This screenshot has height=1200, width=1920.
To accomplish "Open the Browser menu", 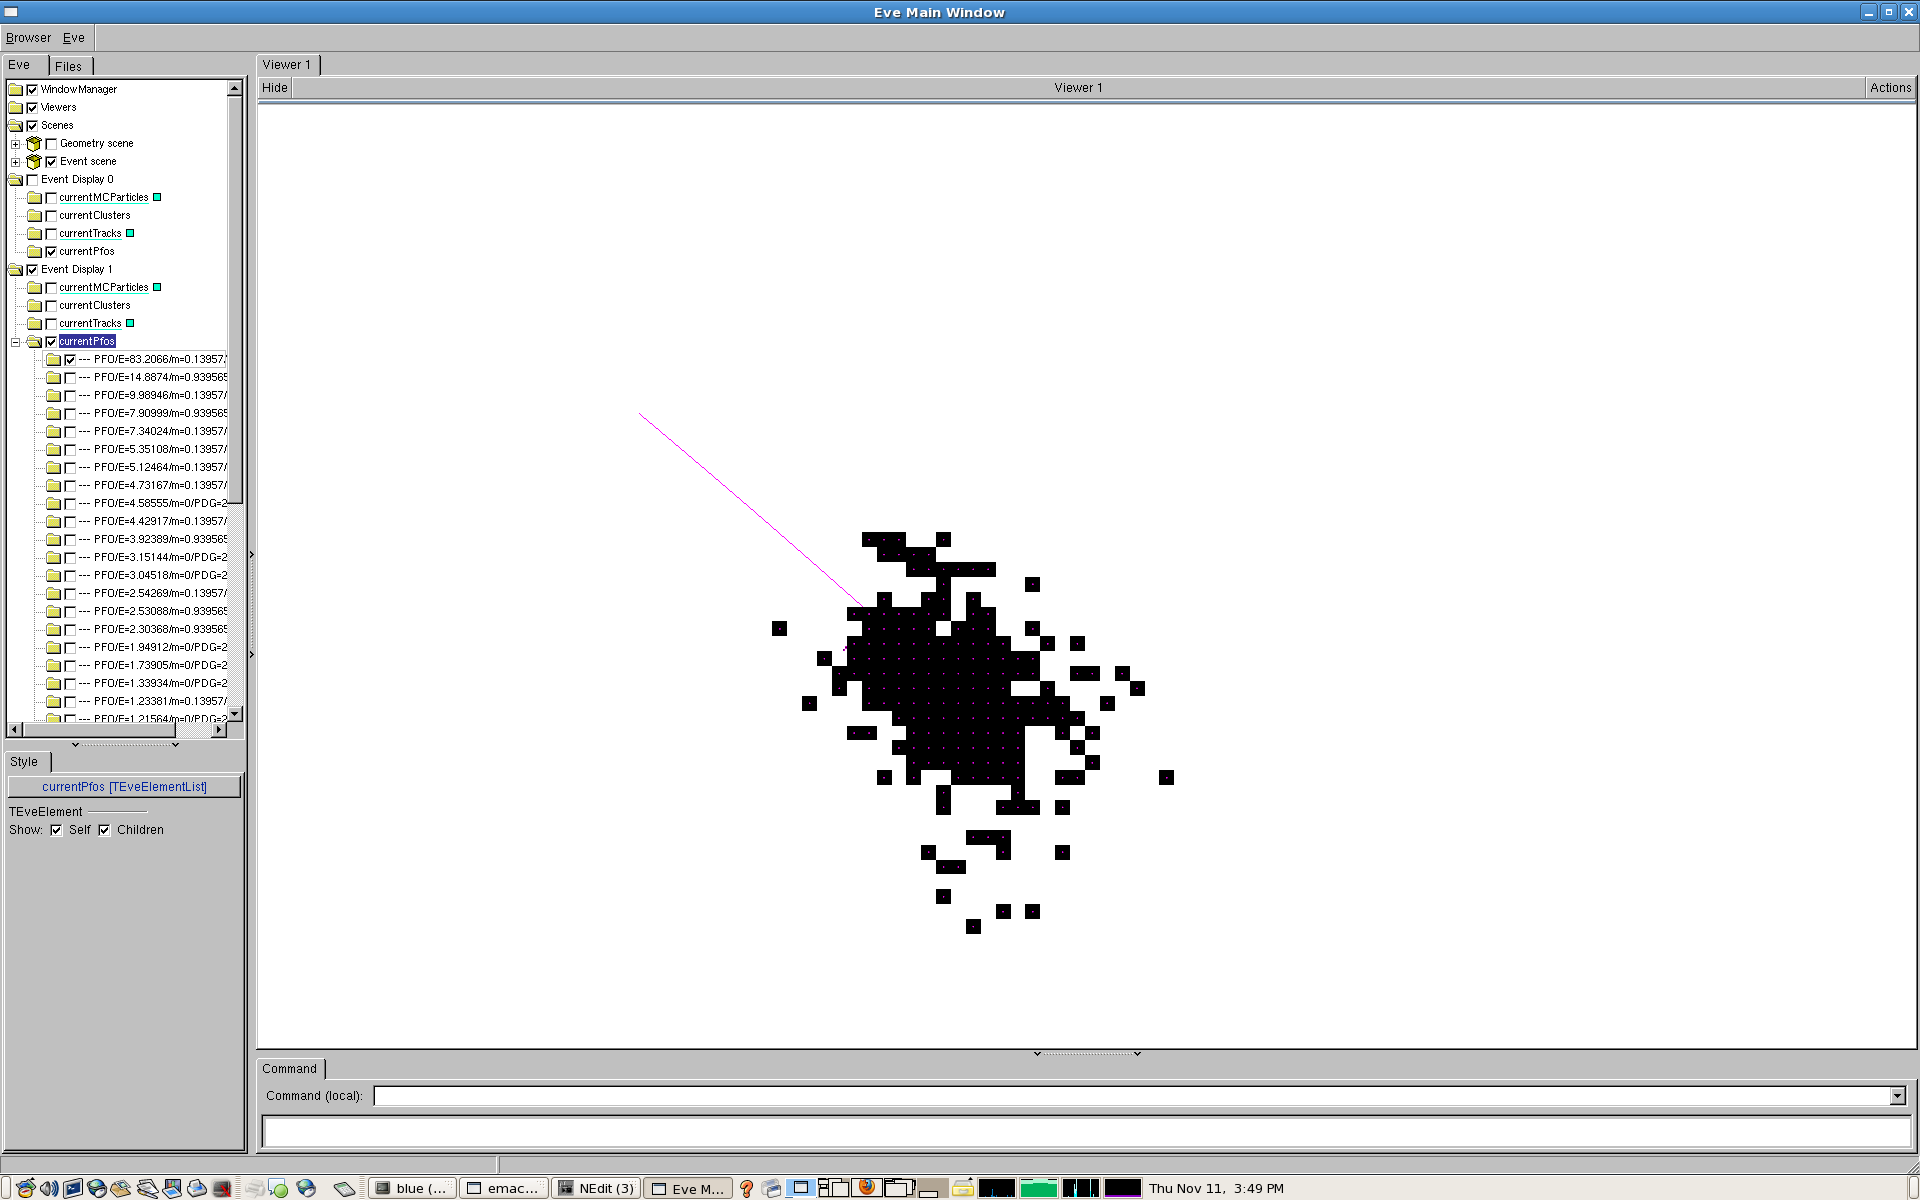I will click(28, 38).
